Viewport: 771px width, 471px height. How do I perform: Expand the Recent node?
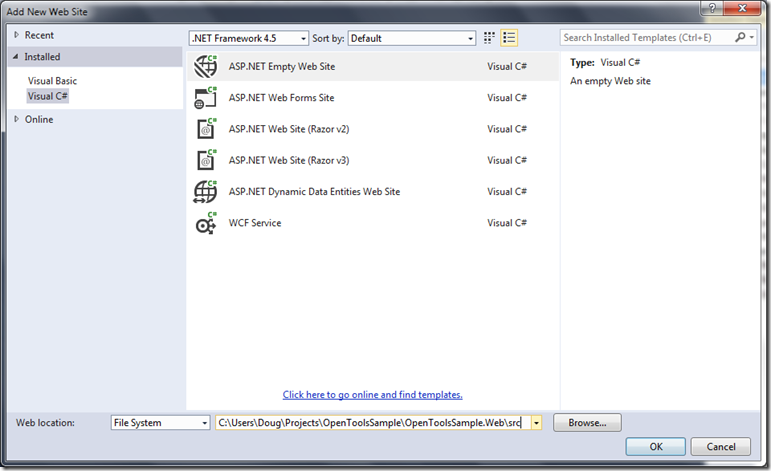[16, 35]
